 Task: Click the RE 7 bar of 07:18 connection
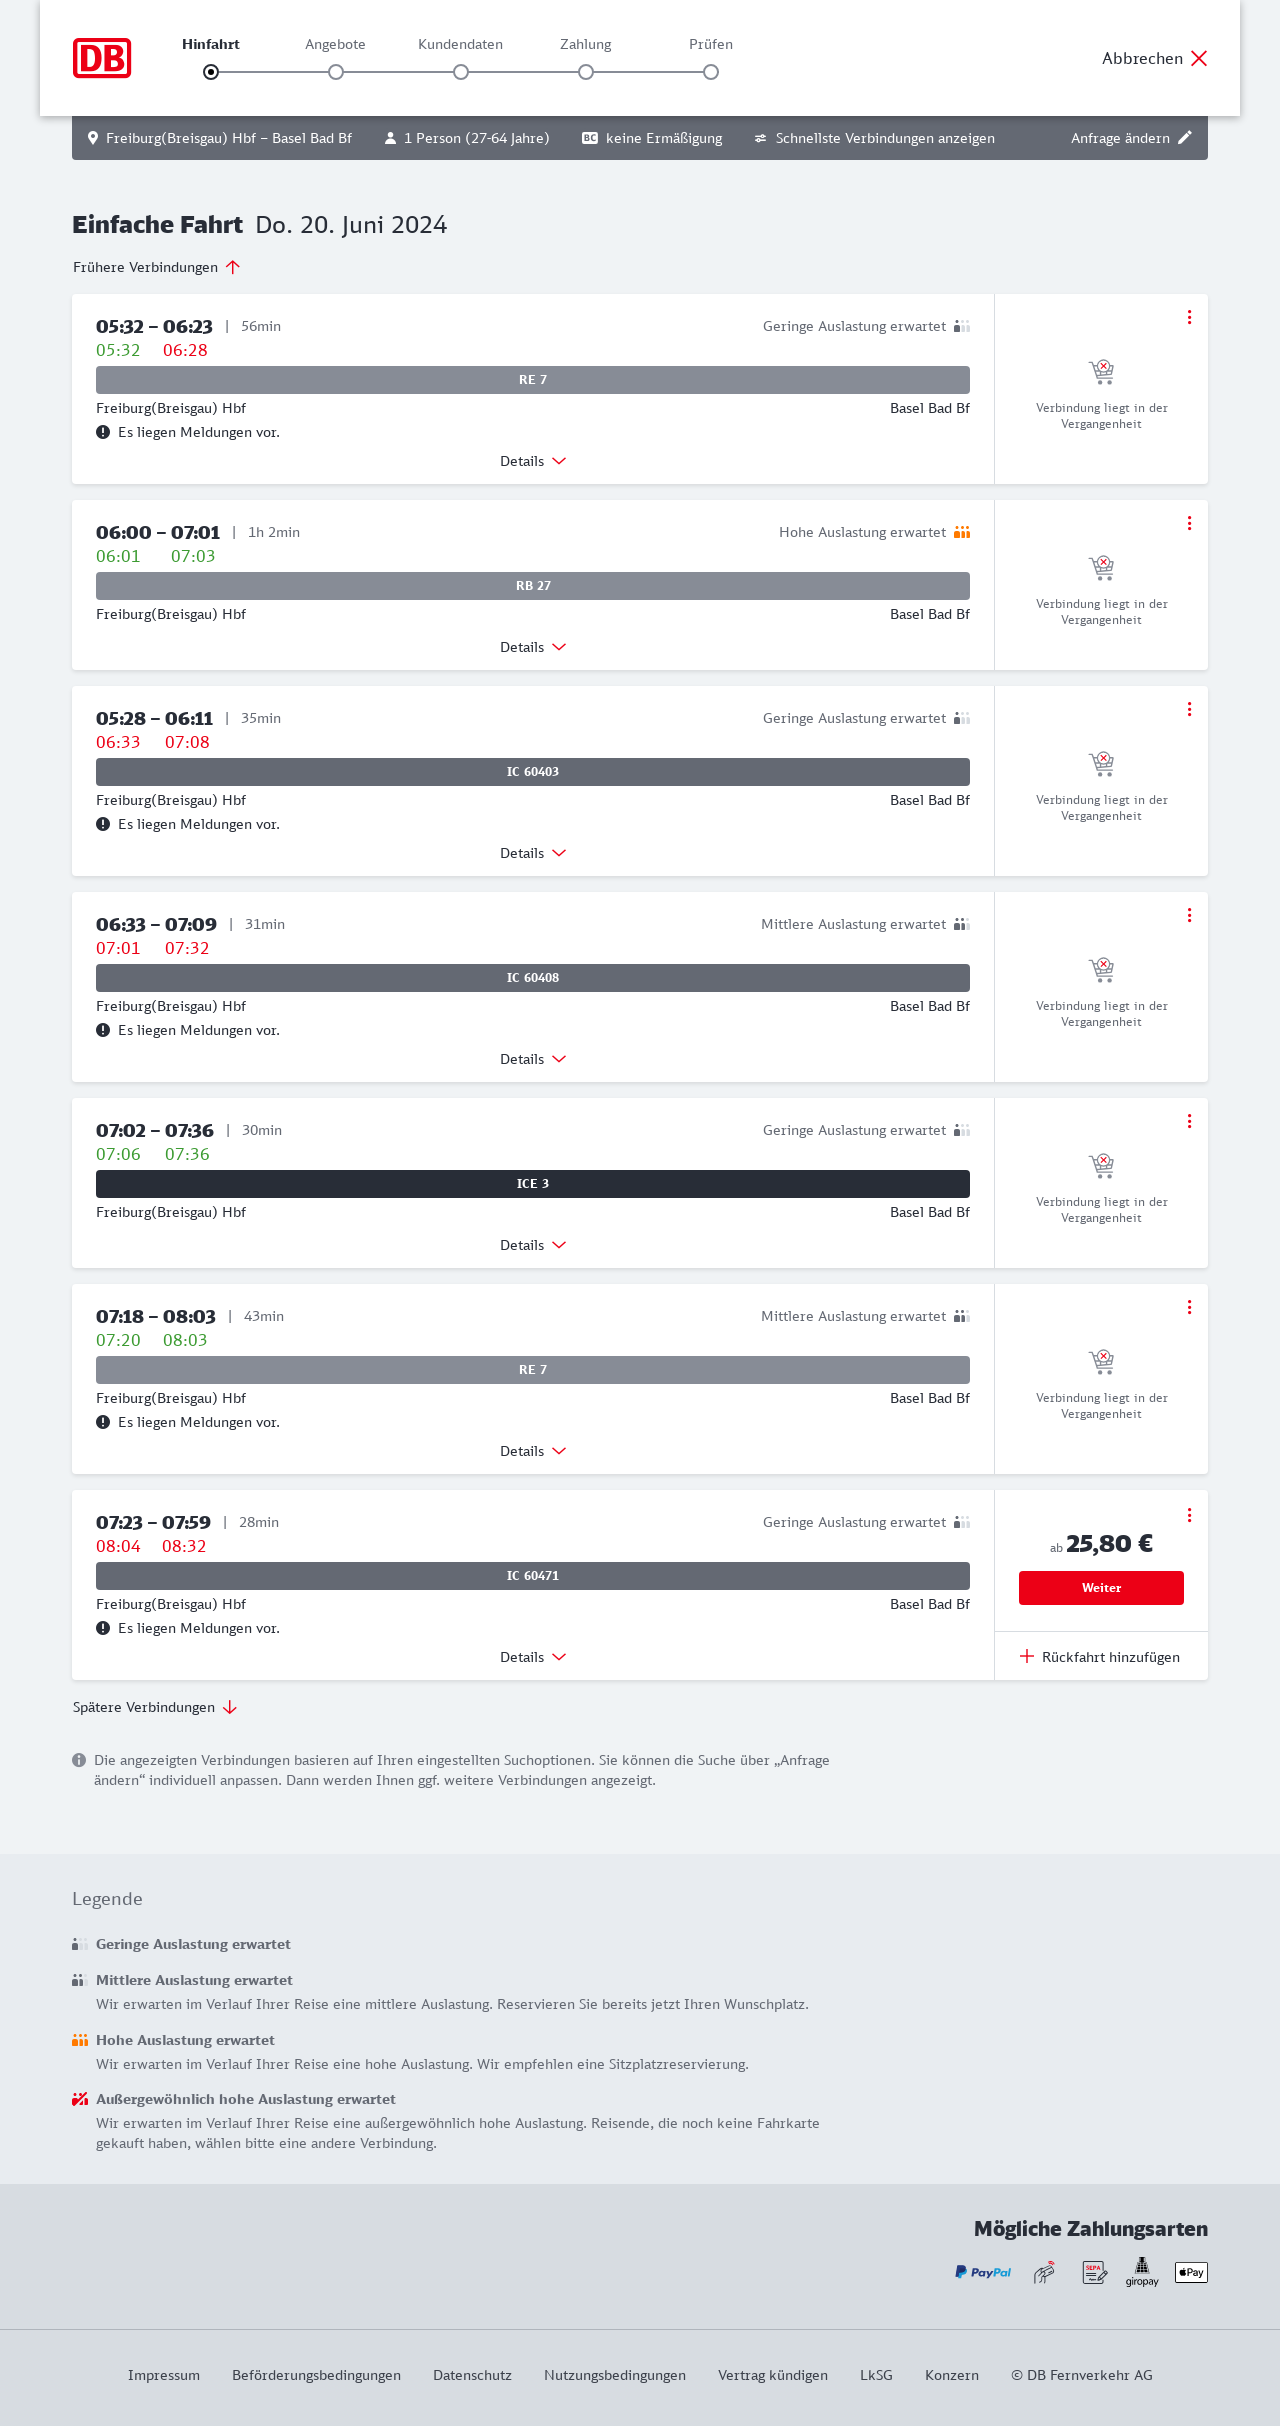(x=533, y=1370)
